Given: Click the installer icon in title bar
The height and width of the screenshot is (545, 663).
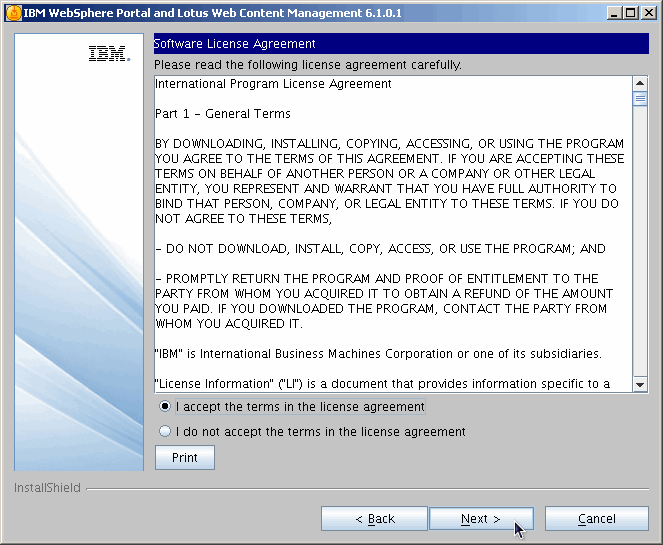Looking at the screenshot, I should coord(13,13).
